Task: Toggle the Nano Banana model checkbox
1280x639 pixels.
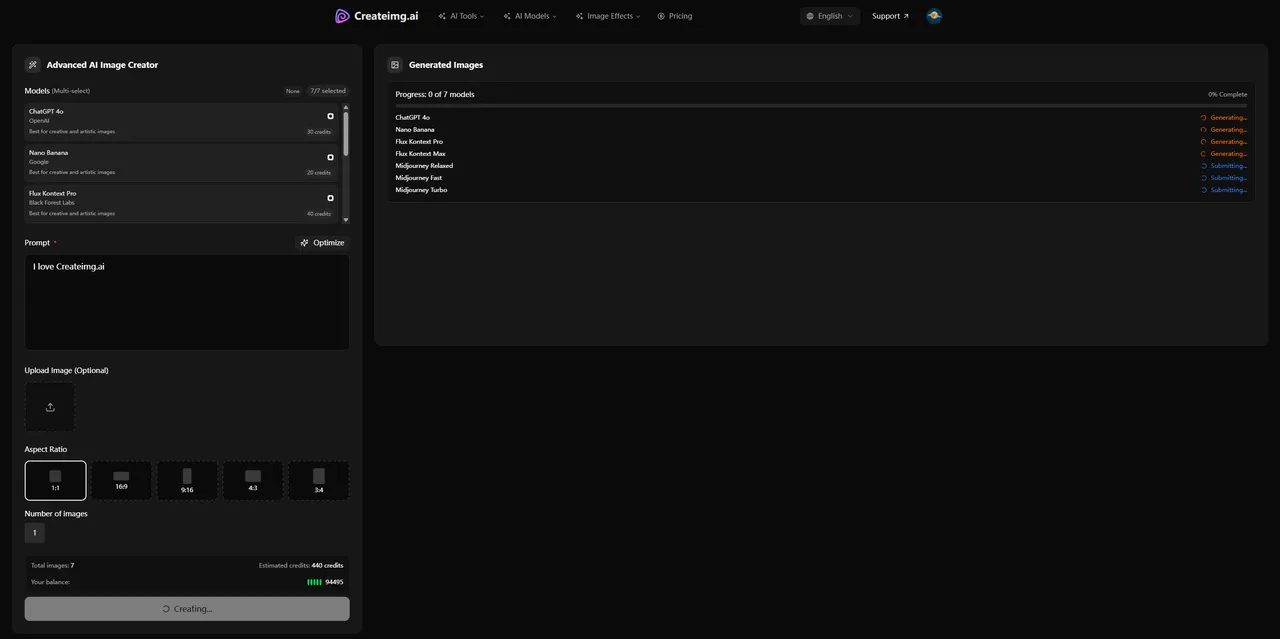Action: tap(331, 157)
